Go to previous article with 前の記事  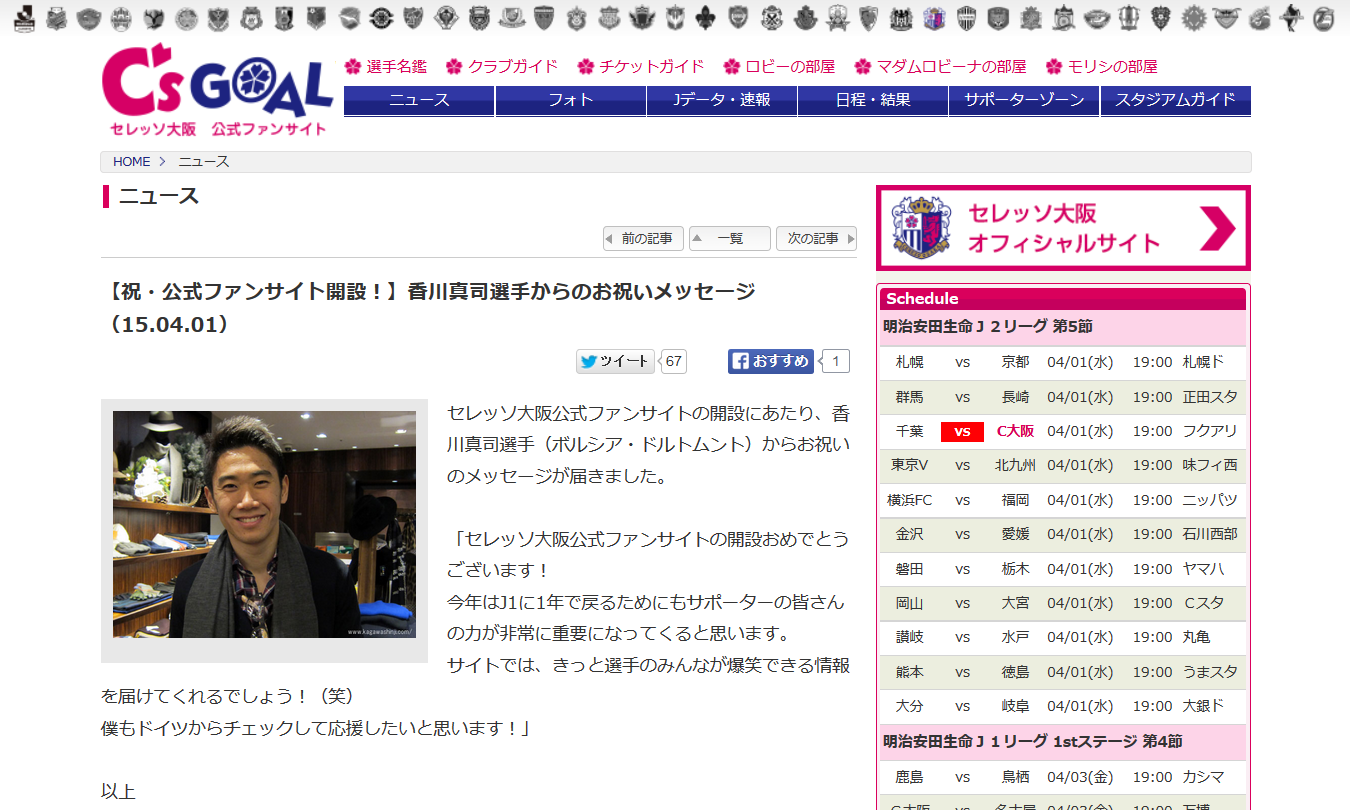[x=644, y=239]
